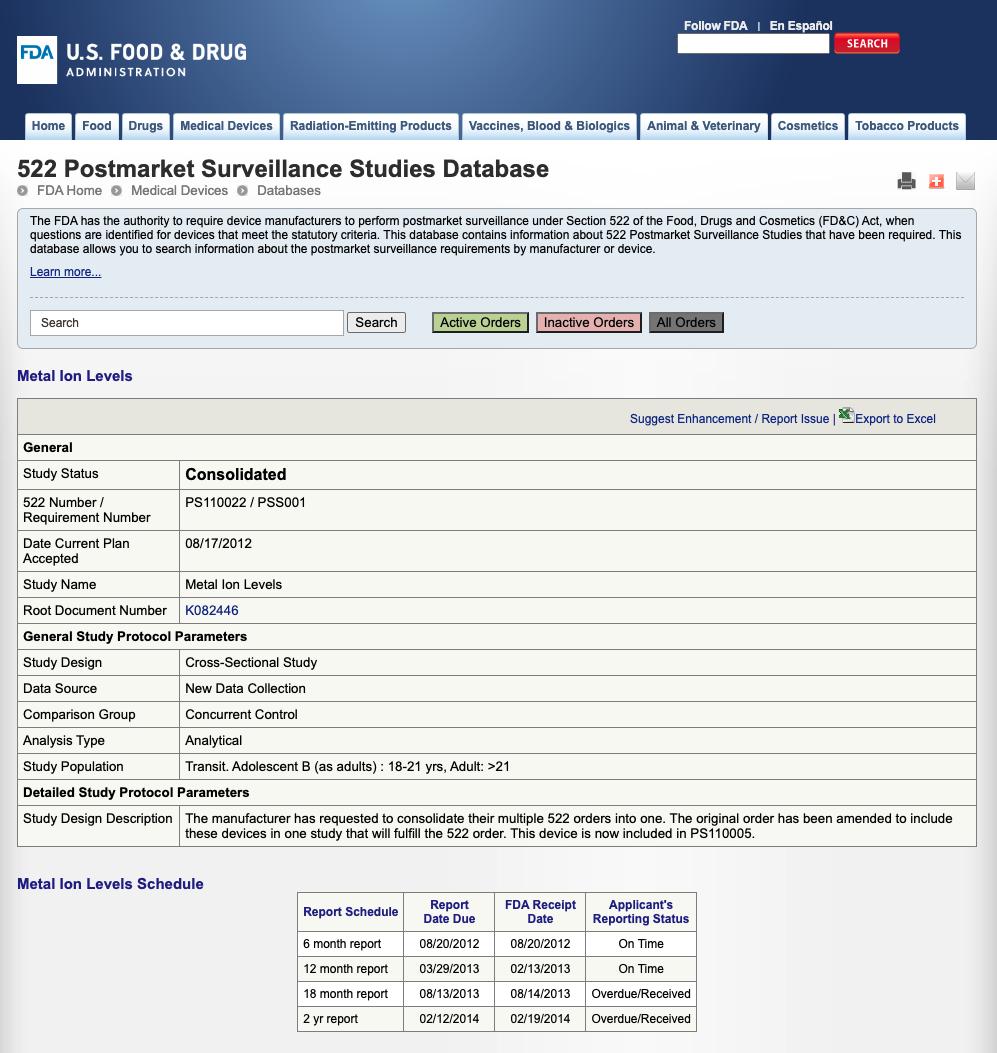Click the Concurrent Control value

tap(241, 715)
